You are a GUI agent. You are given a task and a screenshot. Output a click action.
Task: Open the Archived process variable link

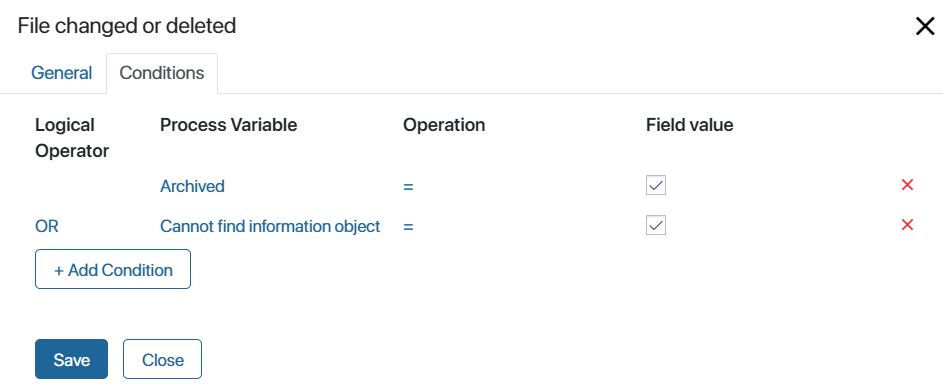click(192, 186)
